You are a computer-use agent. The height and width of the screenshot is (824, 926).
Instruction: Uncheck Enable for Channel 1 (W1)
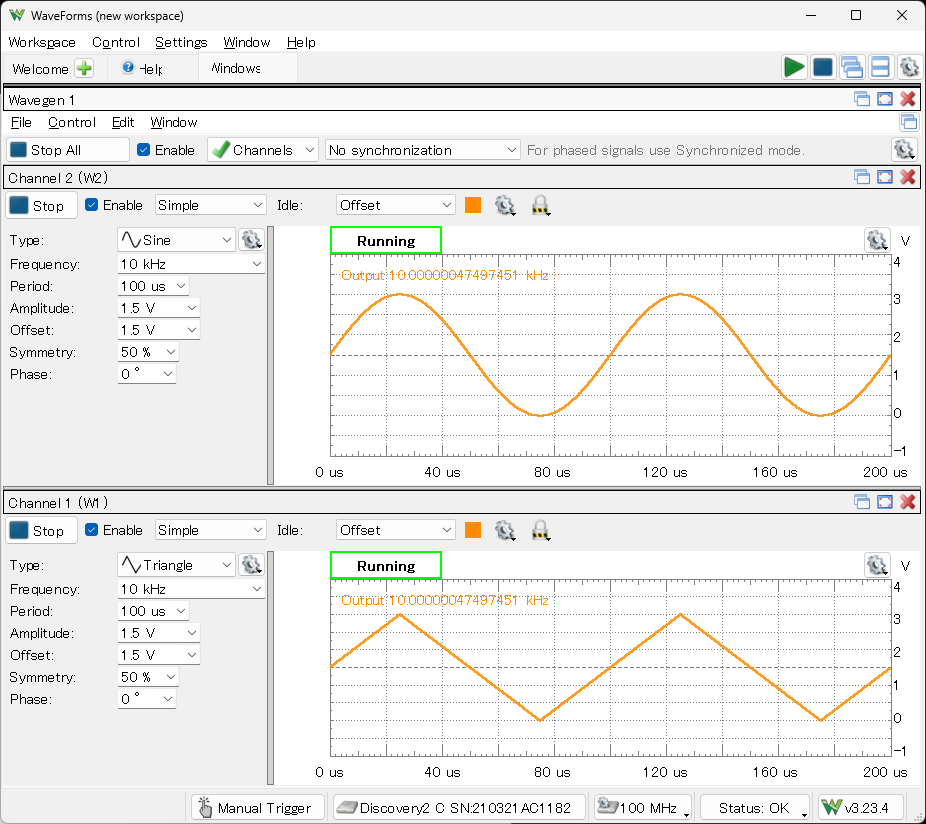click(x=92, y=530)
